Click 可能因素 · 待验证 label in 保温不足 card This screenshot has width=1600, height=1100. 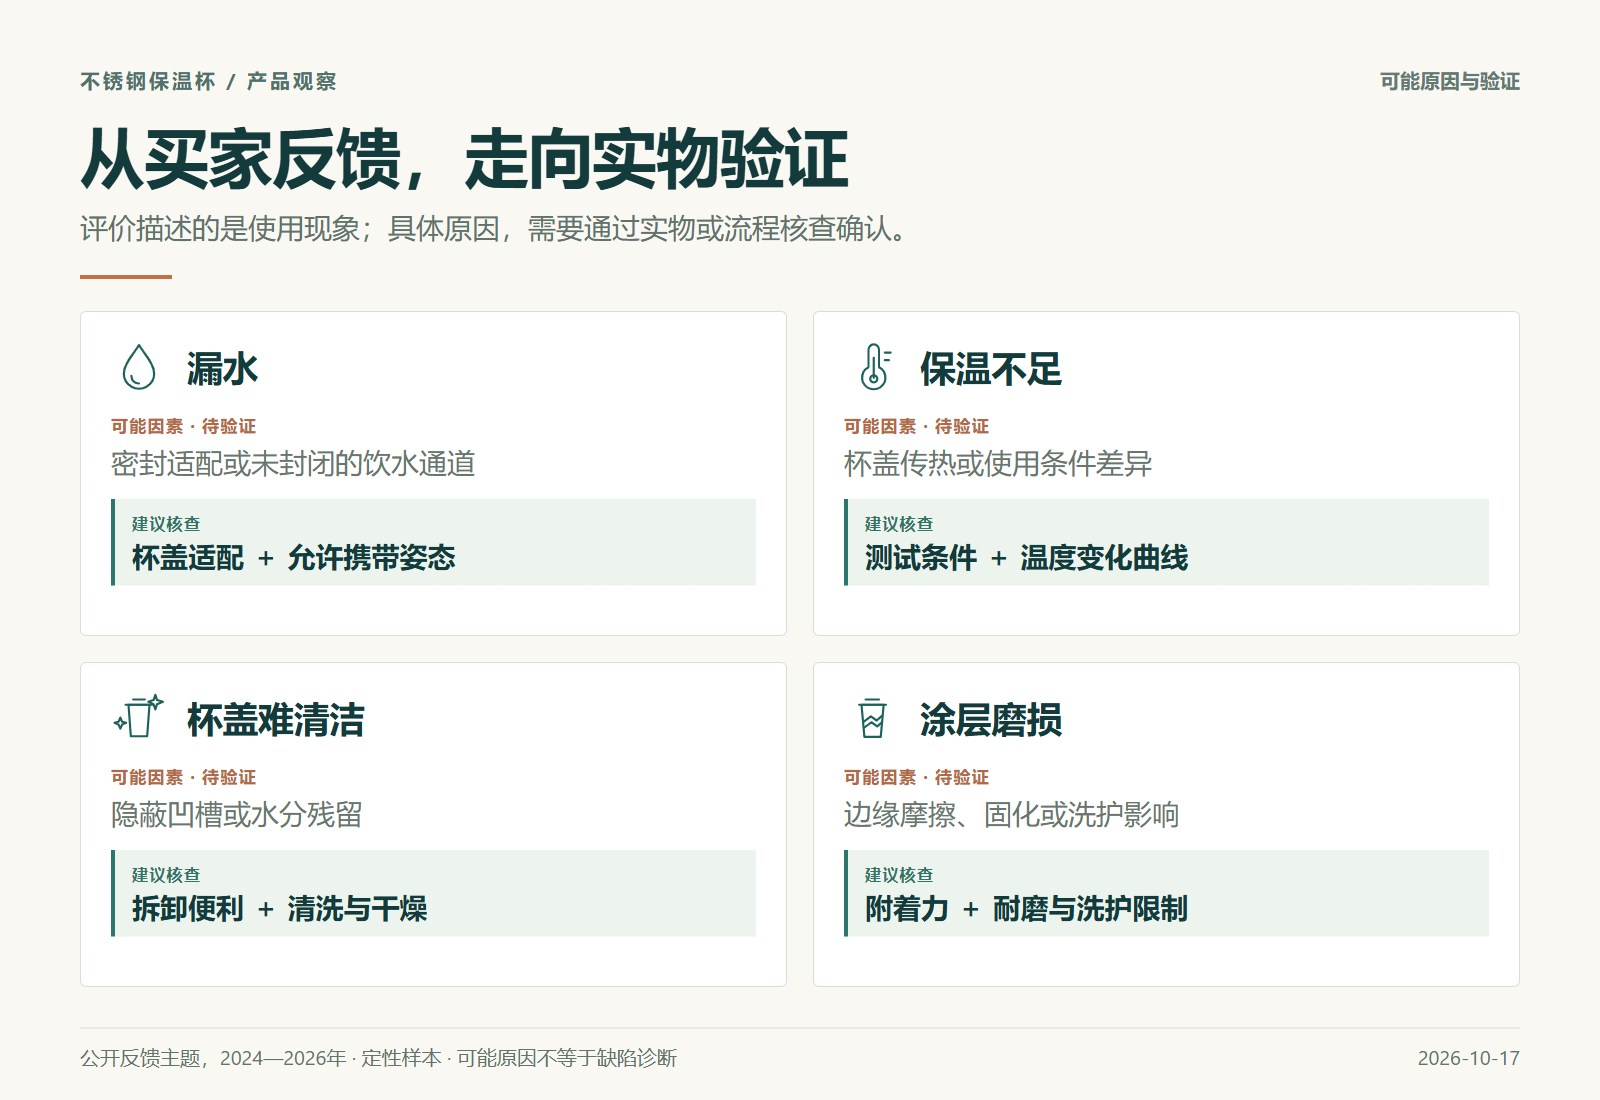(916, 426)
